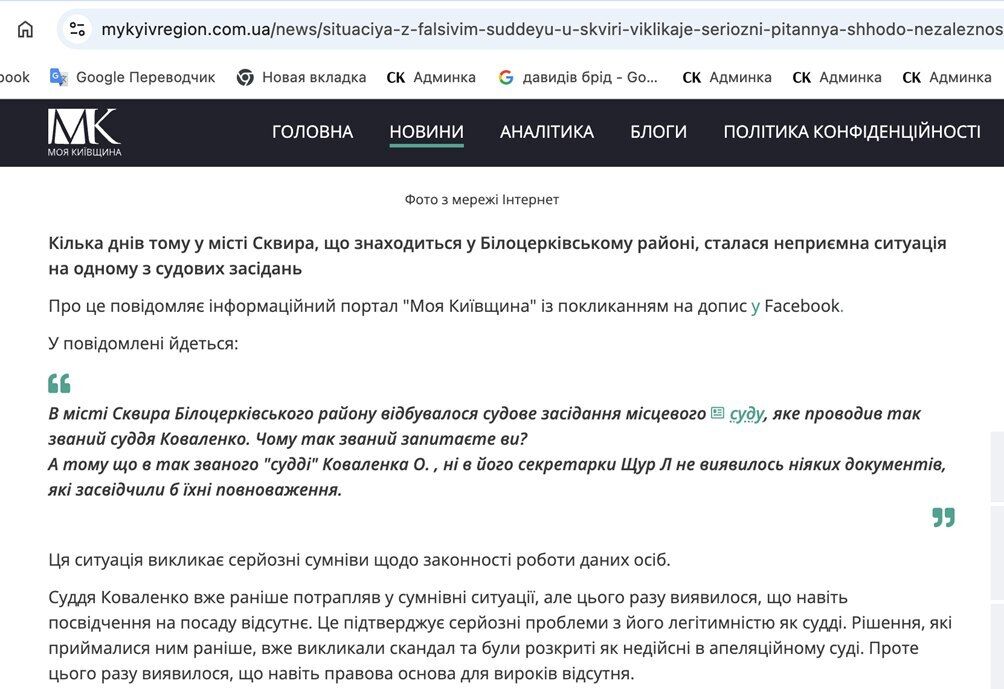
Task: Open site information icon in address bar
Action: (x=77, y=29)
